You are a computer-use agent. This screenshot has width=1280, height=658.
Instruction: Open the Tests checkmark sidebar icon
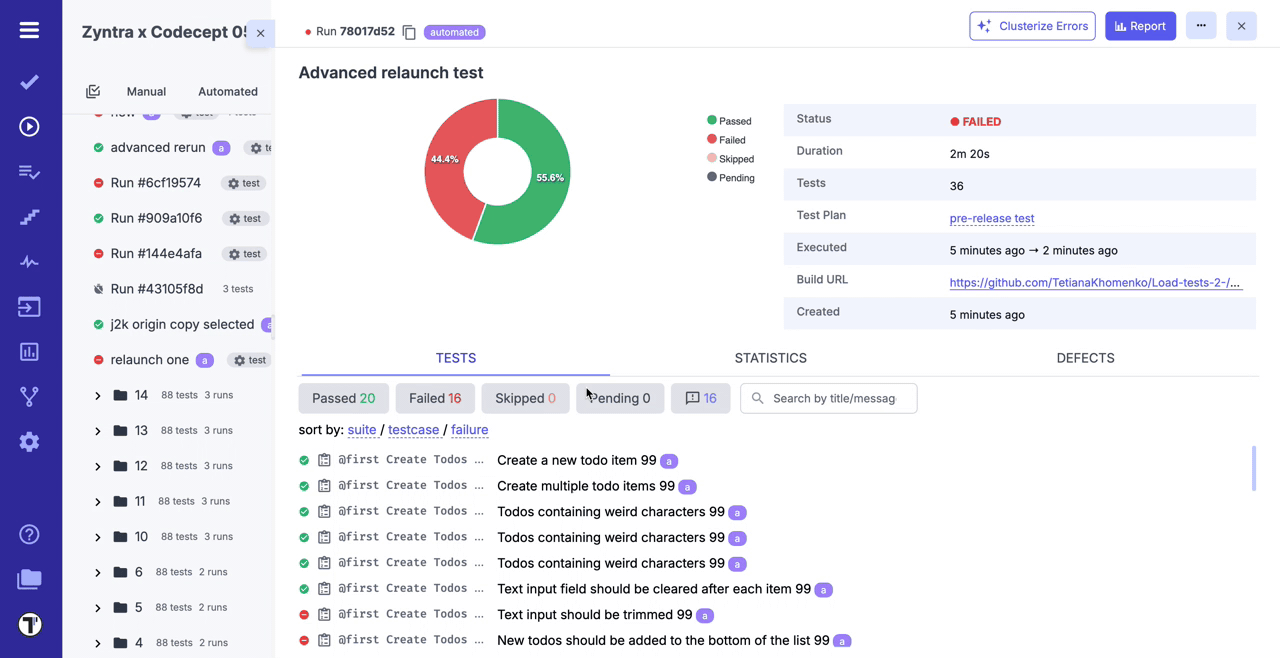tap(29, 82)
